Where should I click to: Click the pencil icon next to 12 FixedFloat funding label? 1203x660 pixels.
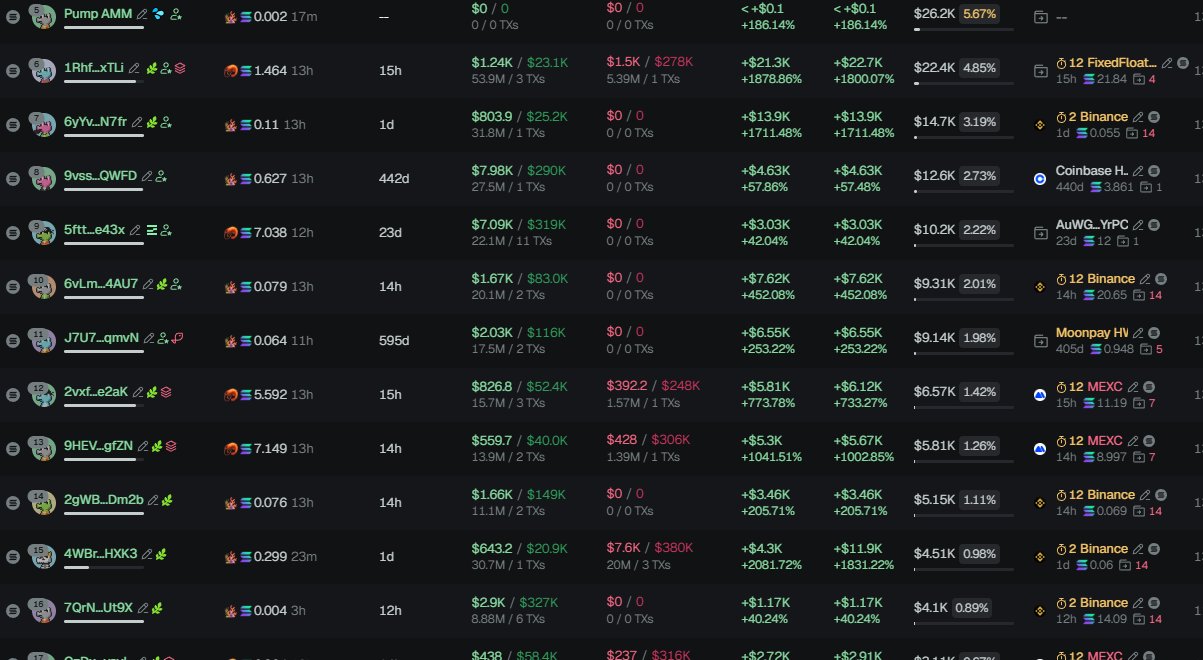(1166, 63)
